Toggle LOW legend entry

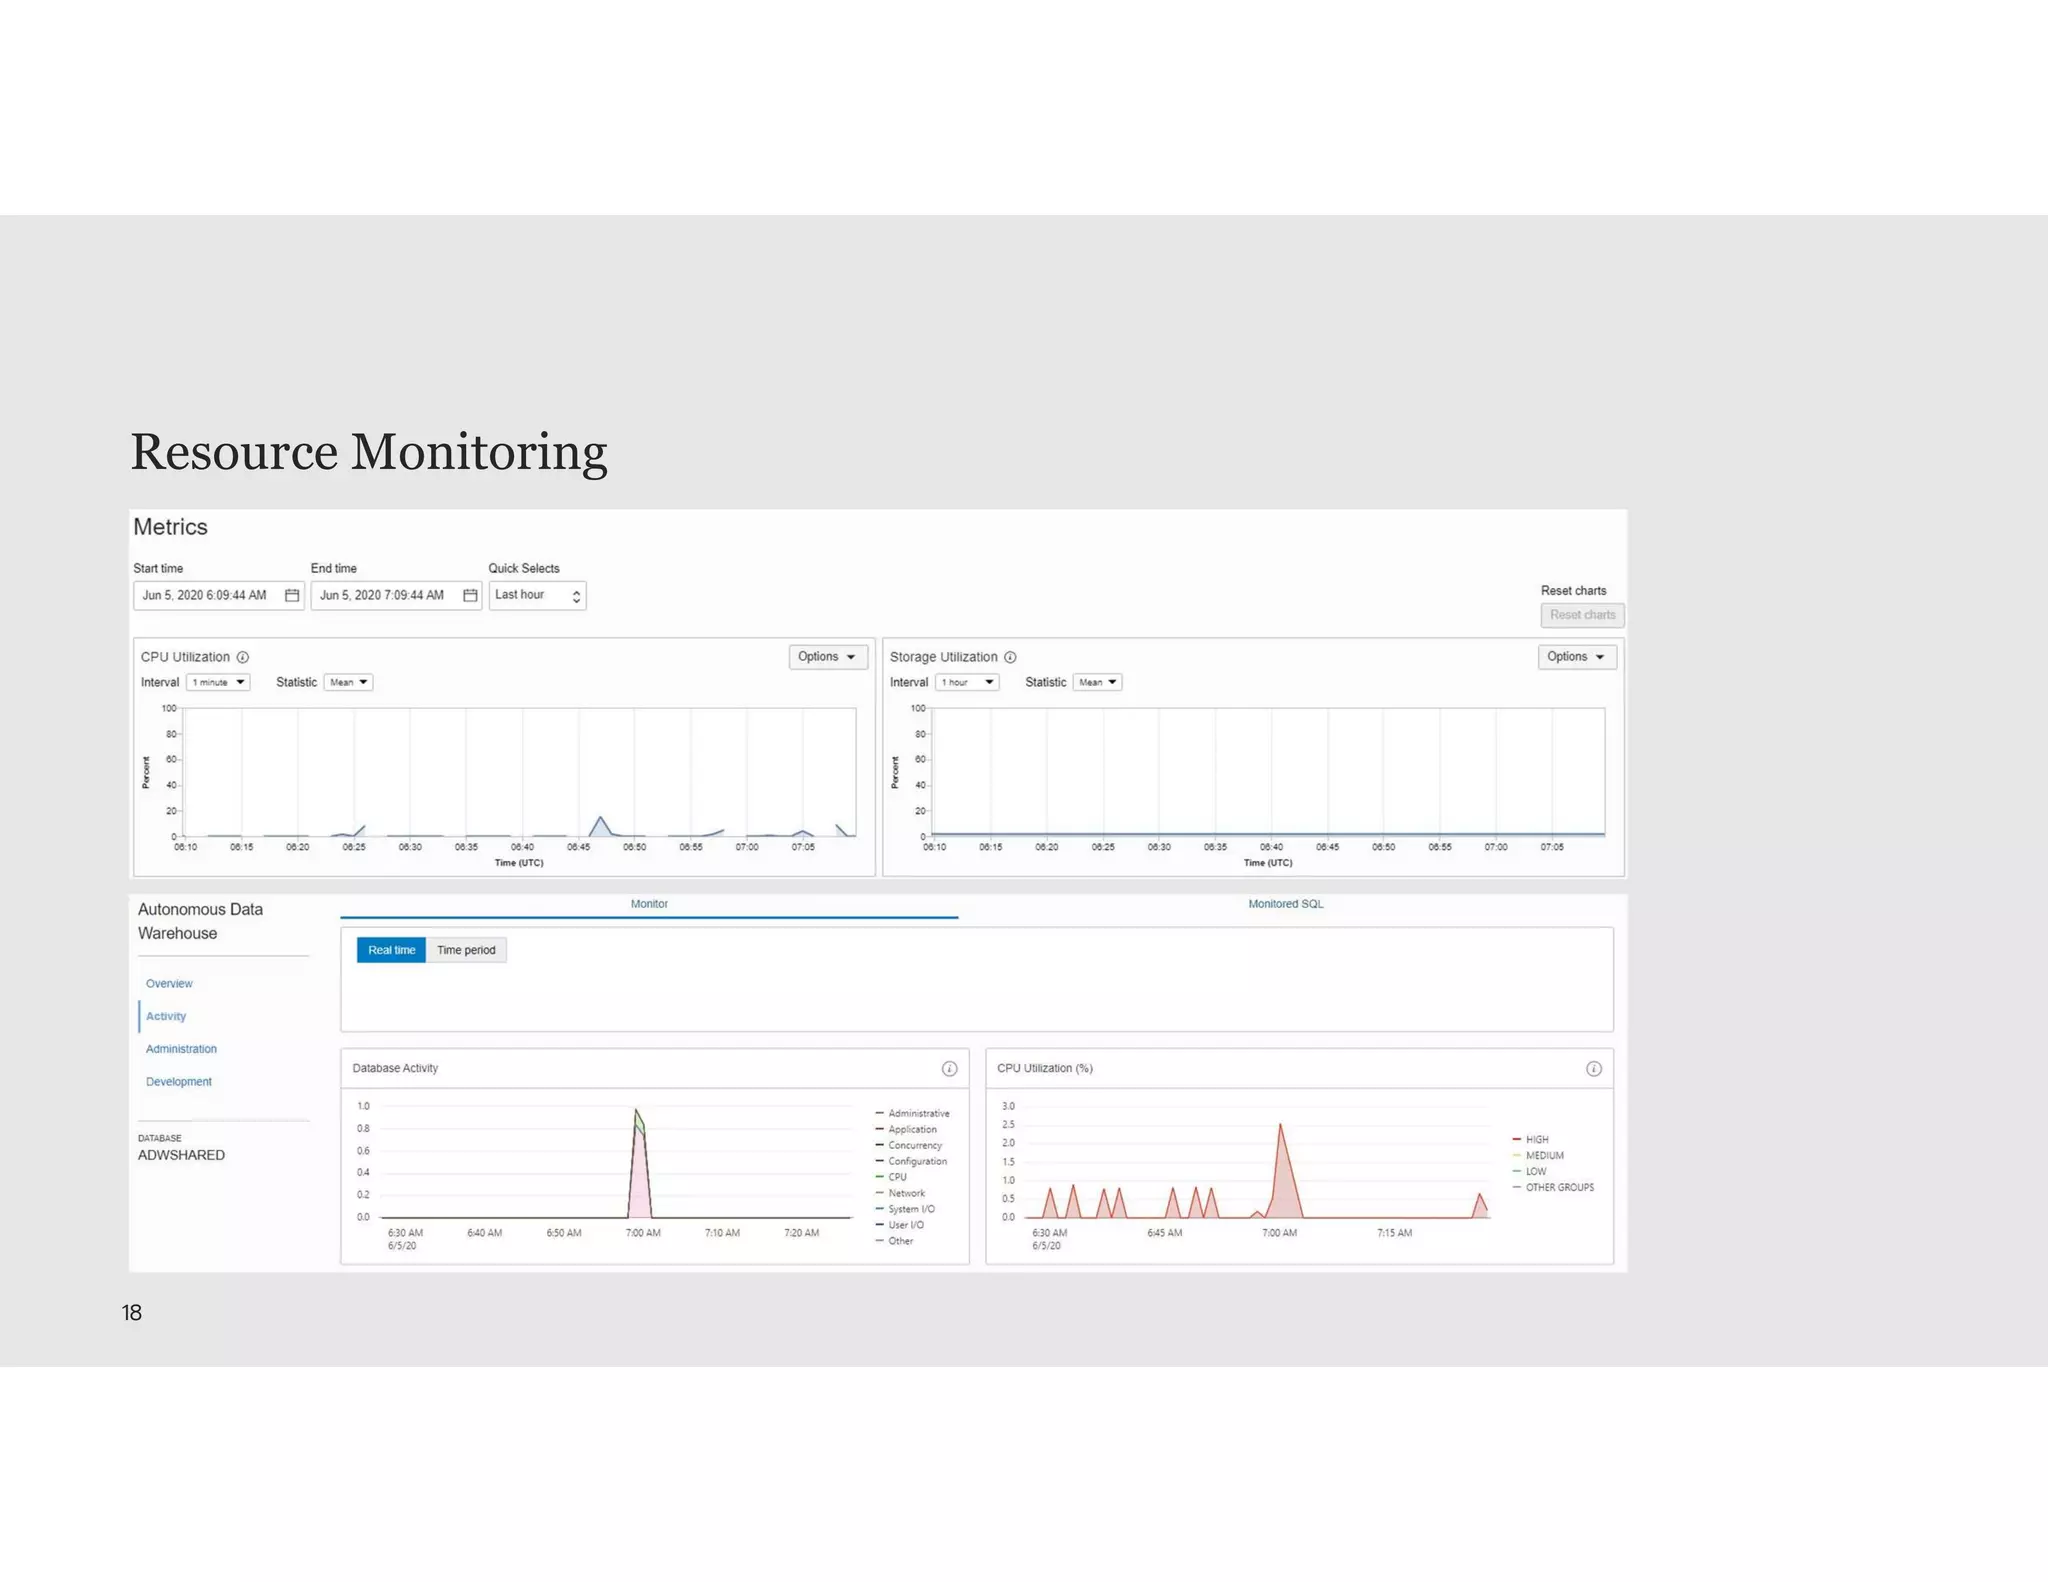pyautogui.click(x=1529, y=1171)
